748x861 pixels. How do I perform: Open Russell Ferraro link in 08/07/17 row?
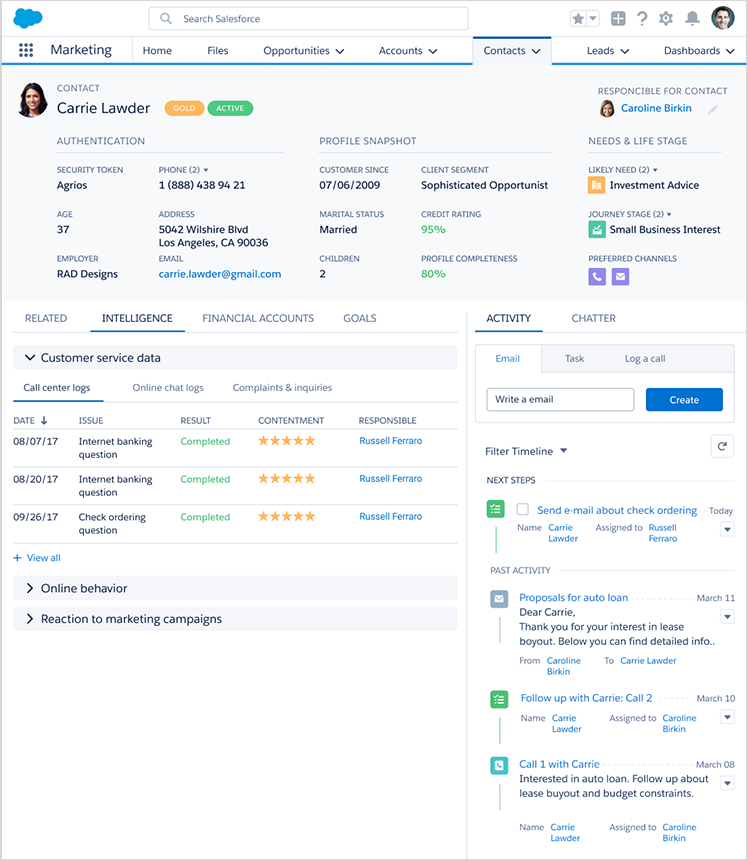(x=390, y=441)
